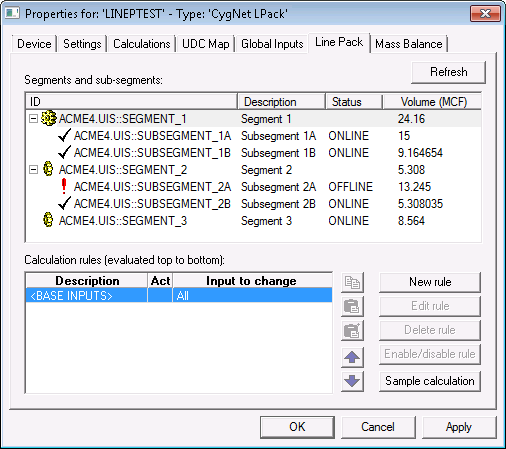Run the Sample calculation
The image size is (506, 449).
click(430, 381)
